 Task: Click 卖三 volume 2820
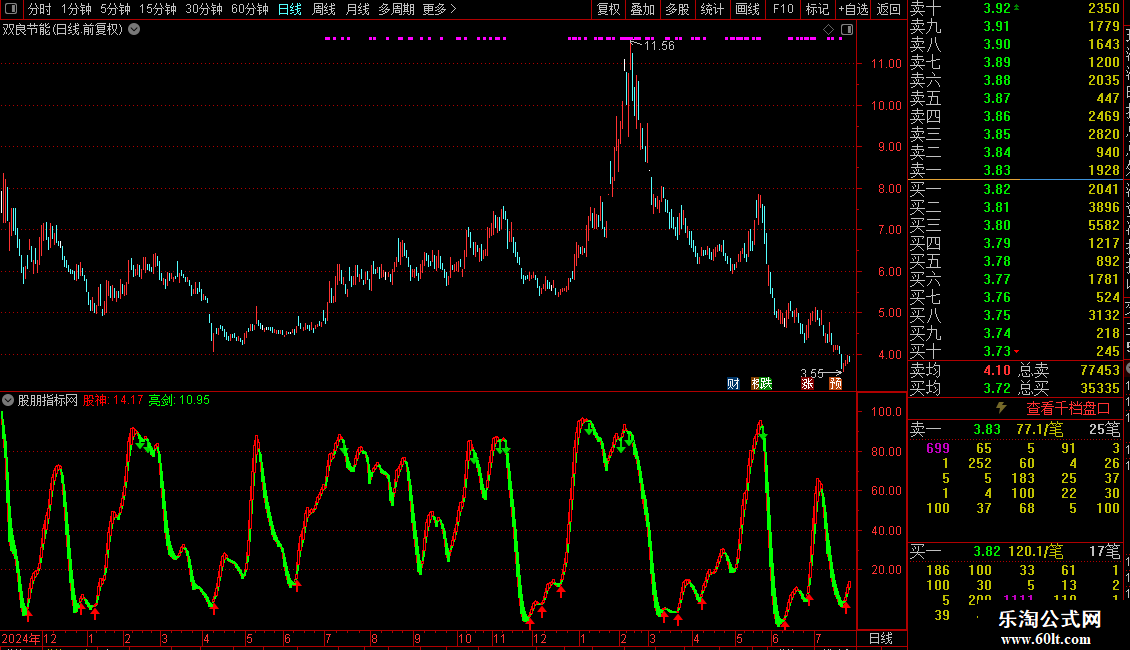point(1104,134)
